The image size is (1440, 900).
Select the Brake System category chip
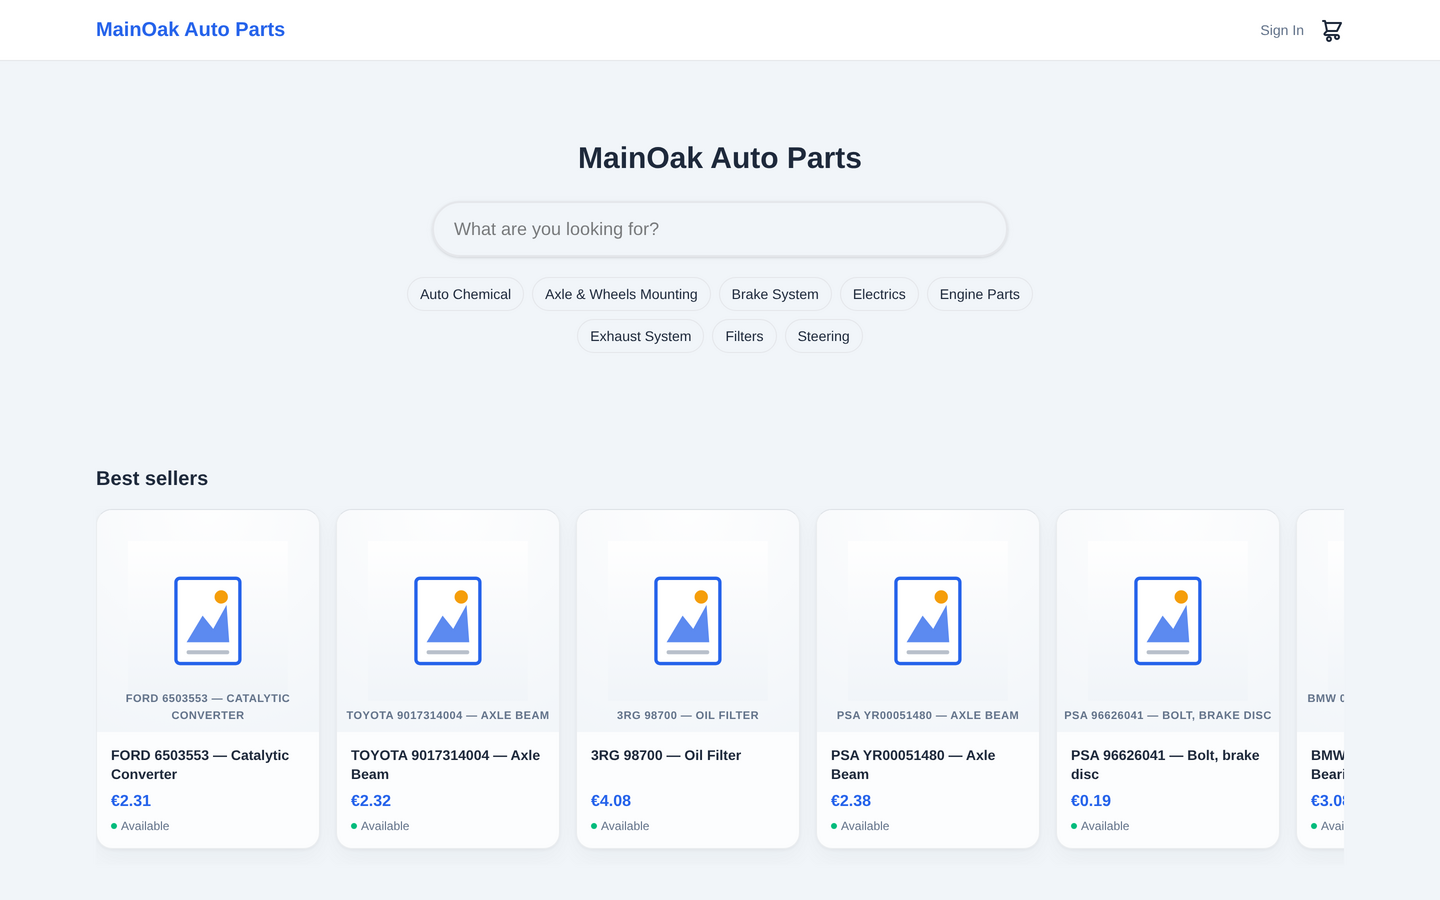(775, 294)
